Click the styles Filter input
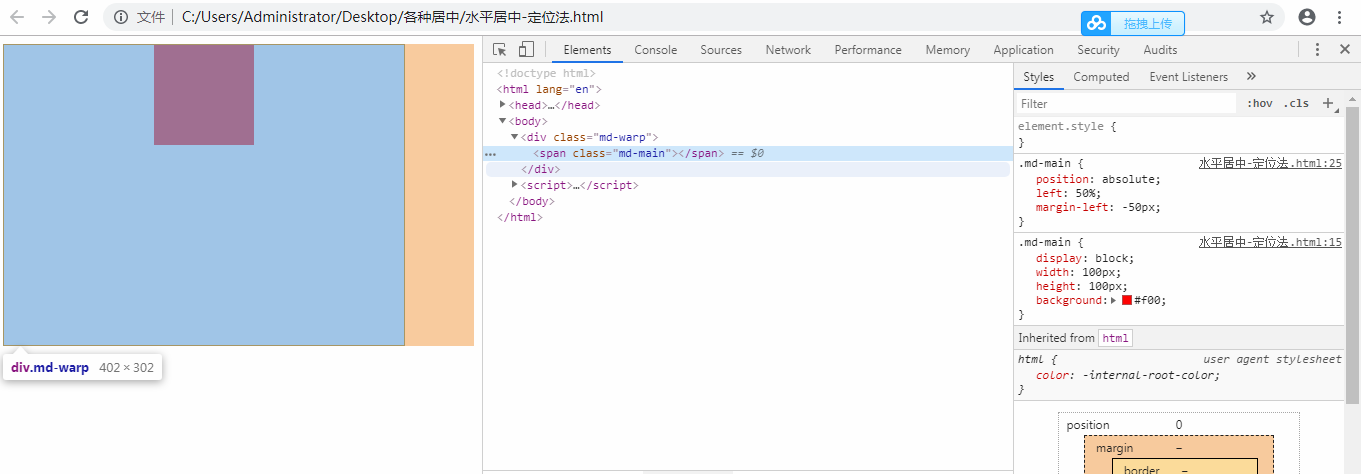 click(x=1127, y=103)
